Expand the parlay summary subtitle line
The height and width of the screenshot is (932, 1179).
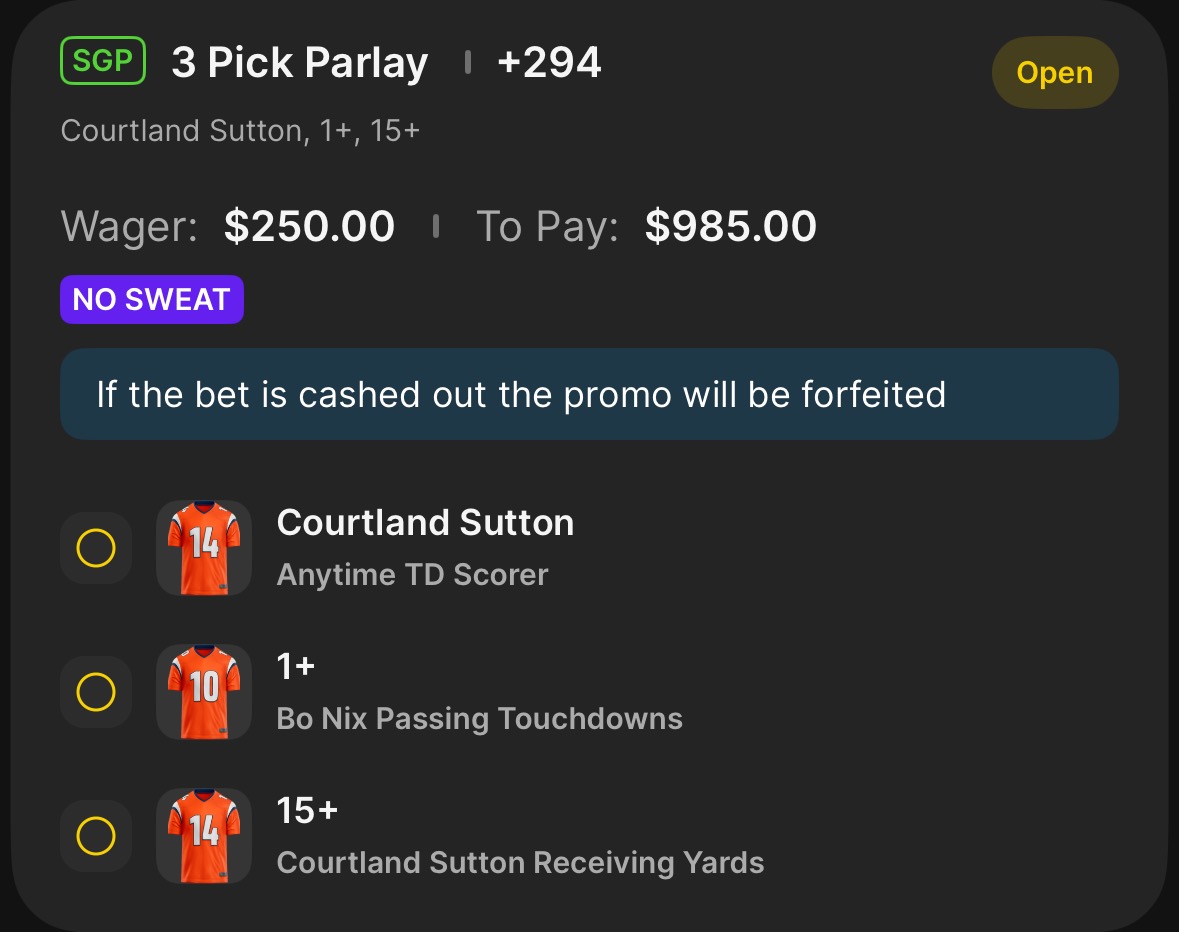[x=240, y=131]
